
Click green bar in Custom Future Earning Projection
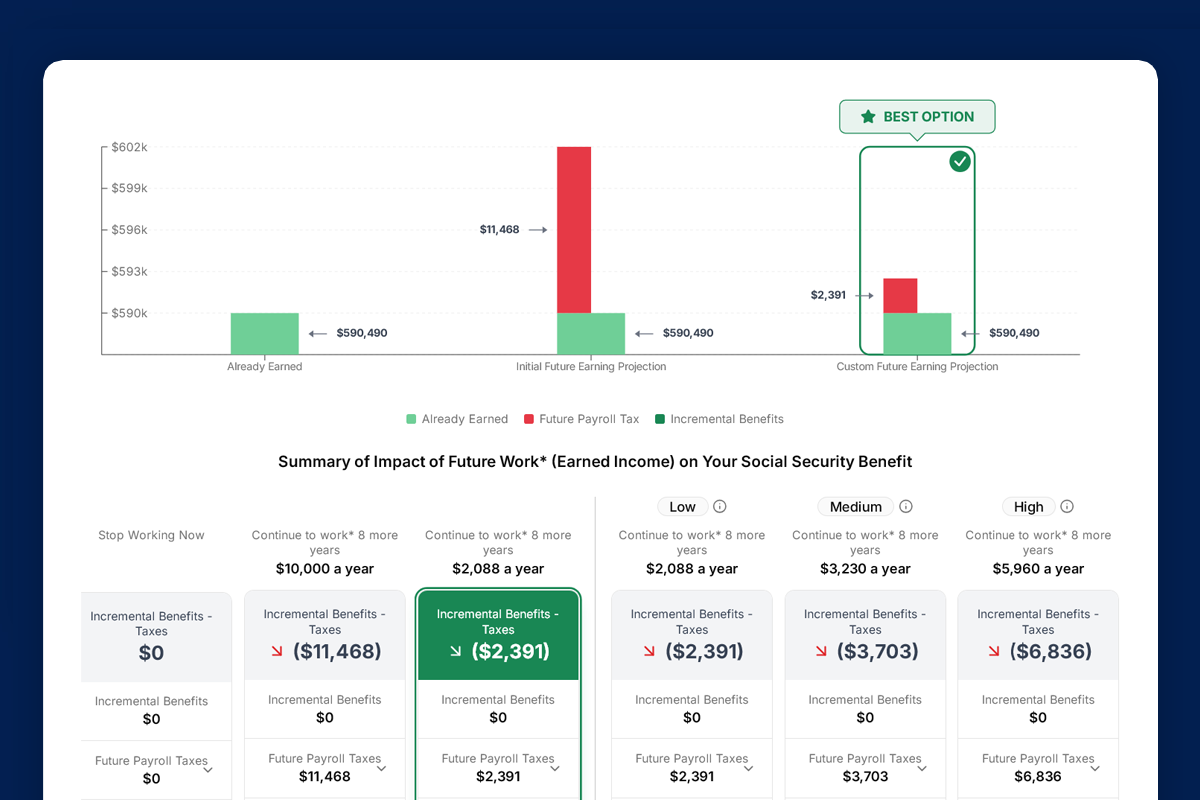tap(917, 334)
